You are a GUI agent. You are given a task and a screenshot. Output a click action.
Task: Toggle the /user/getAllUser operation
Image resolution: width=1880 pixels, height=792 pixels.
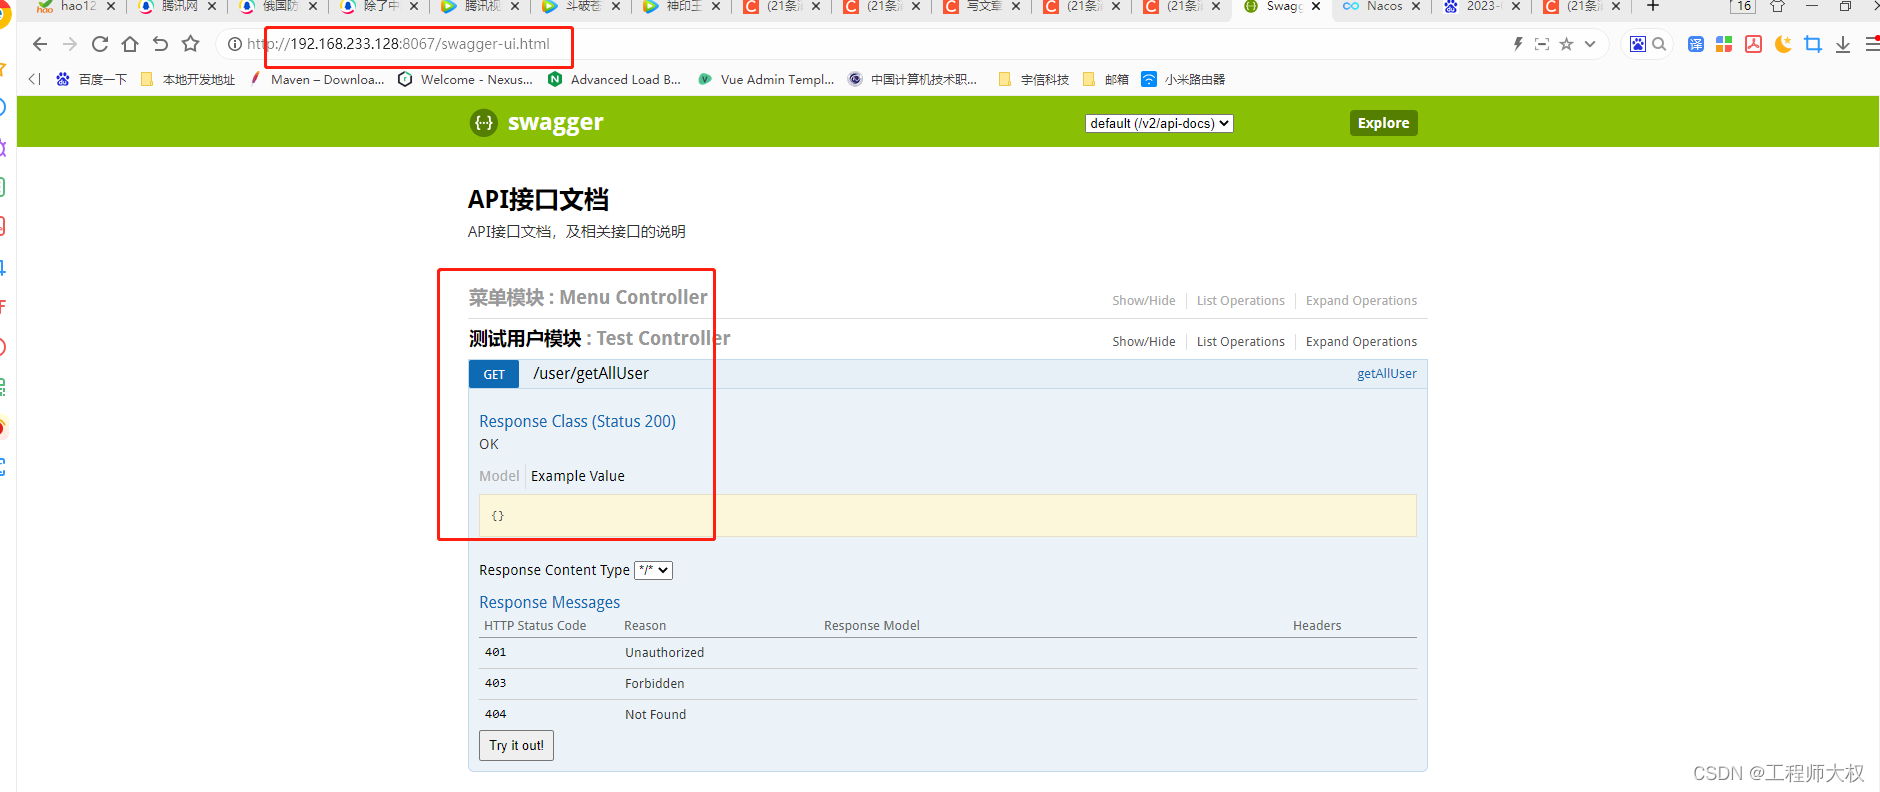tap(591, 373)
